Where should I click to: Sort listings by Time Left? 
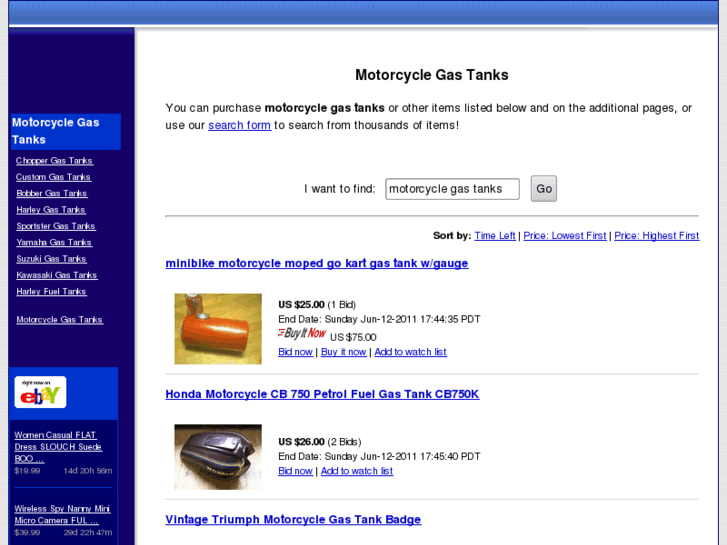coord(495,236)
